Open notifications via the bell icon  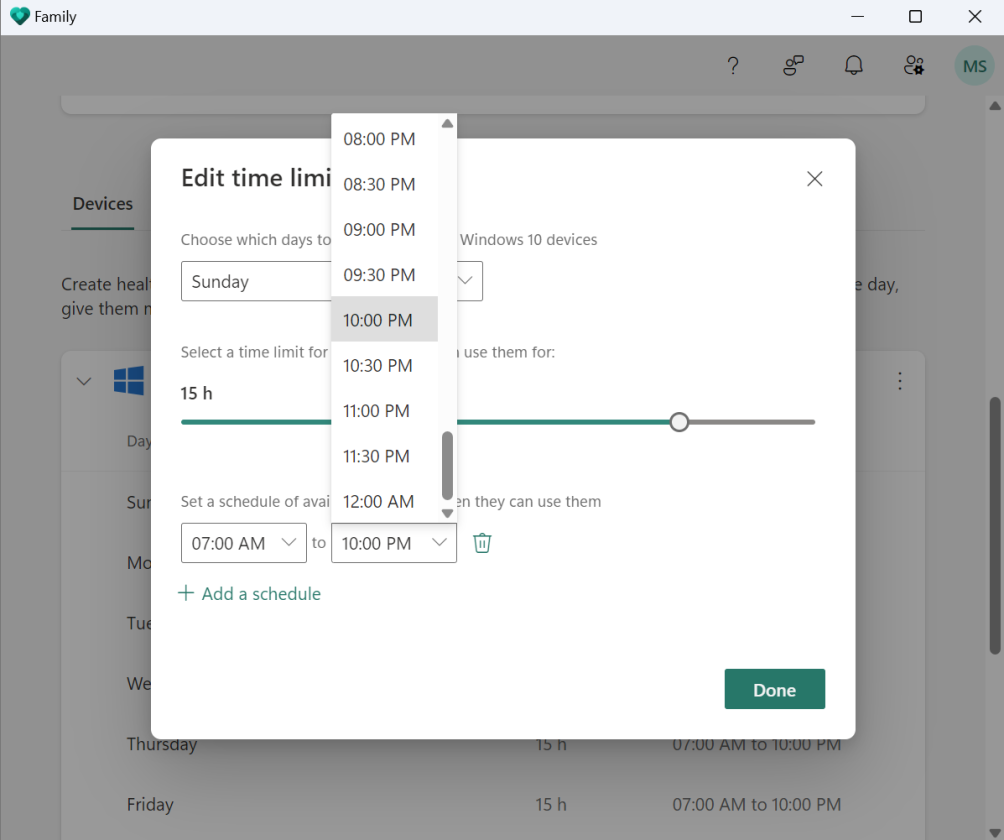[x=853, y=65]
